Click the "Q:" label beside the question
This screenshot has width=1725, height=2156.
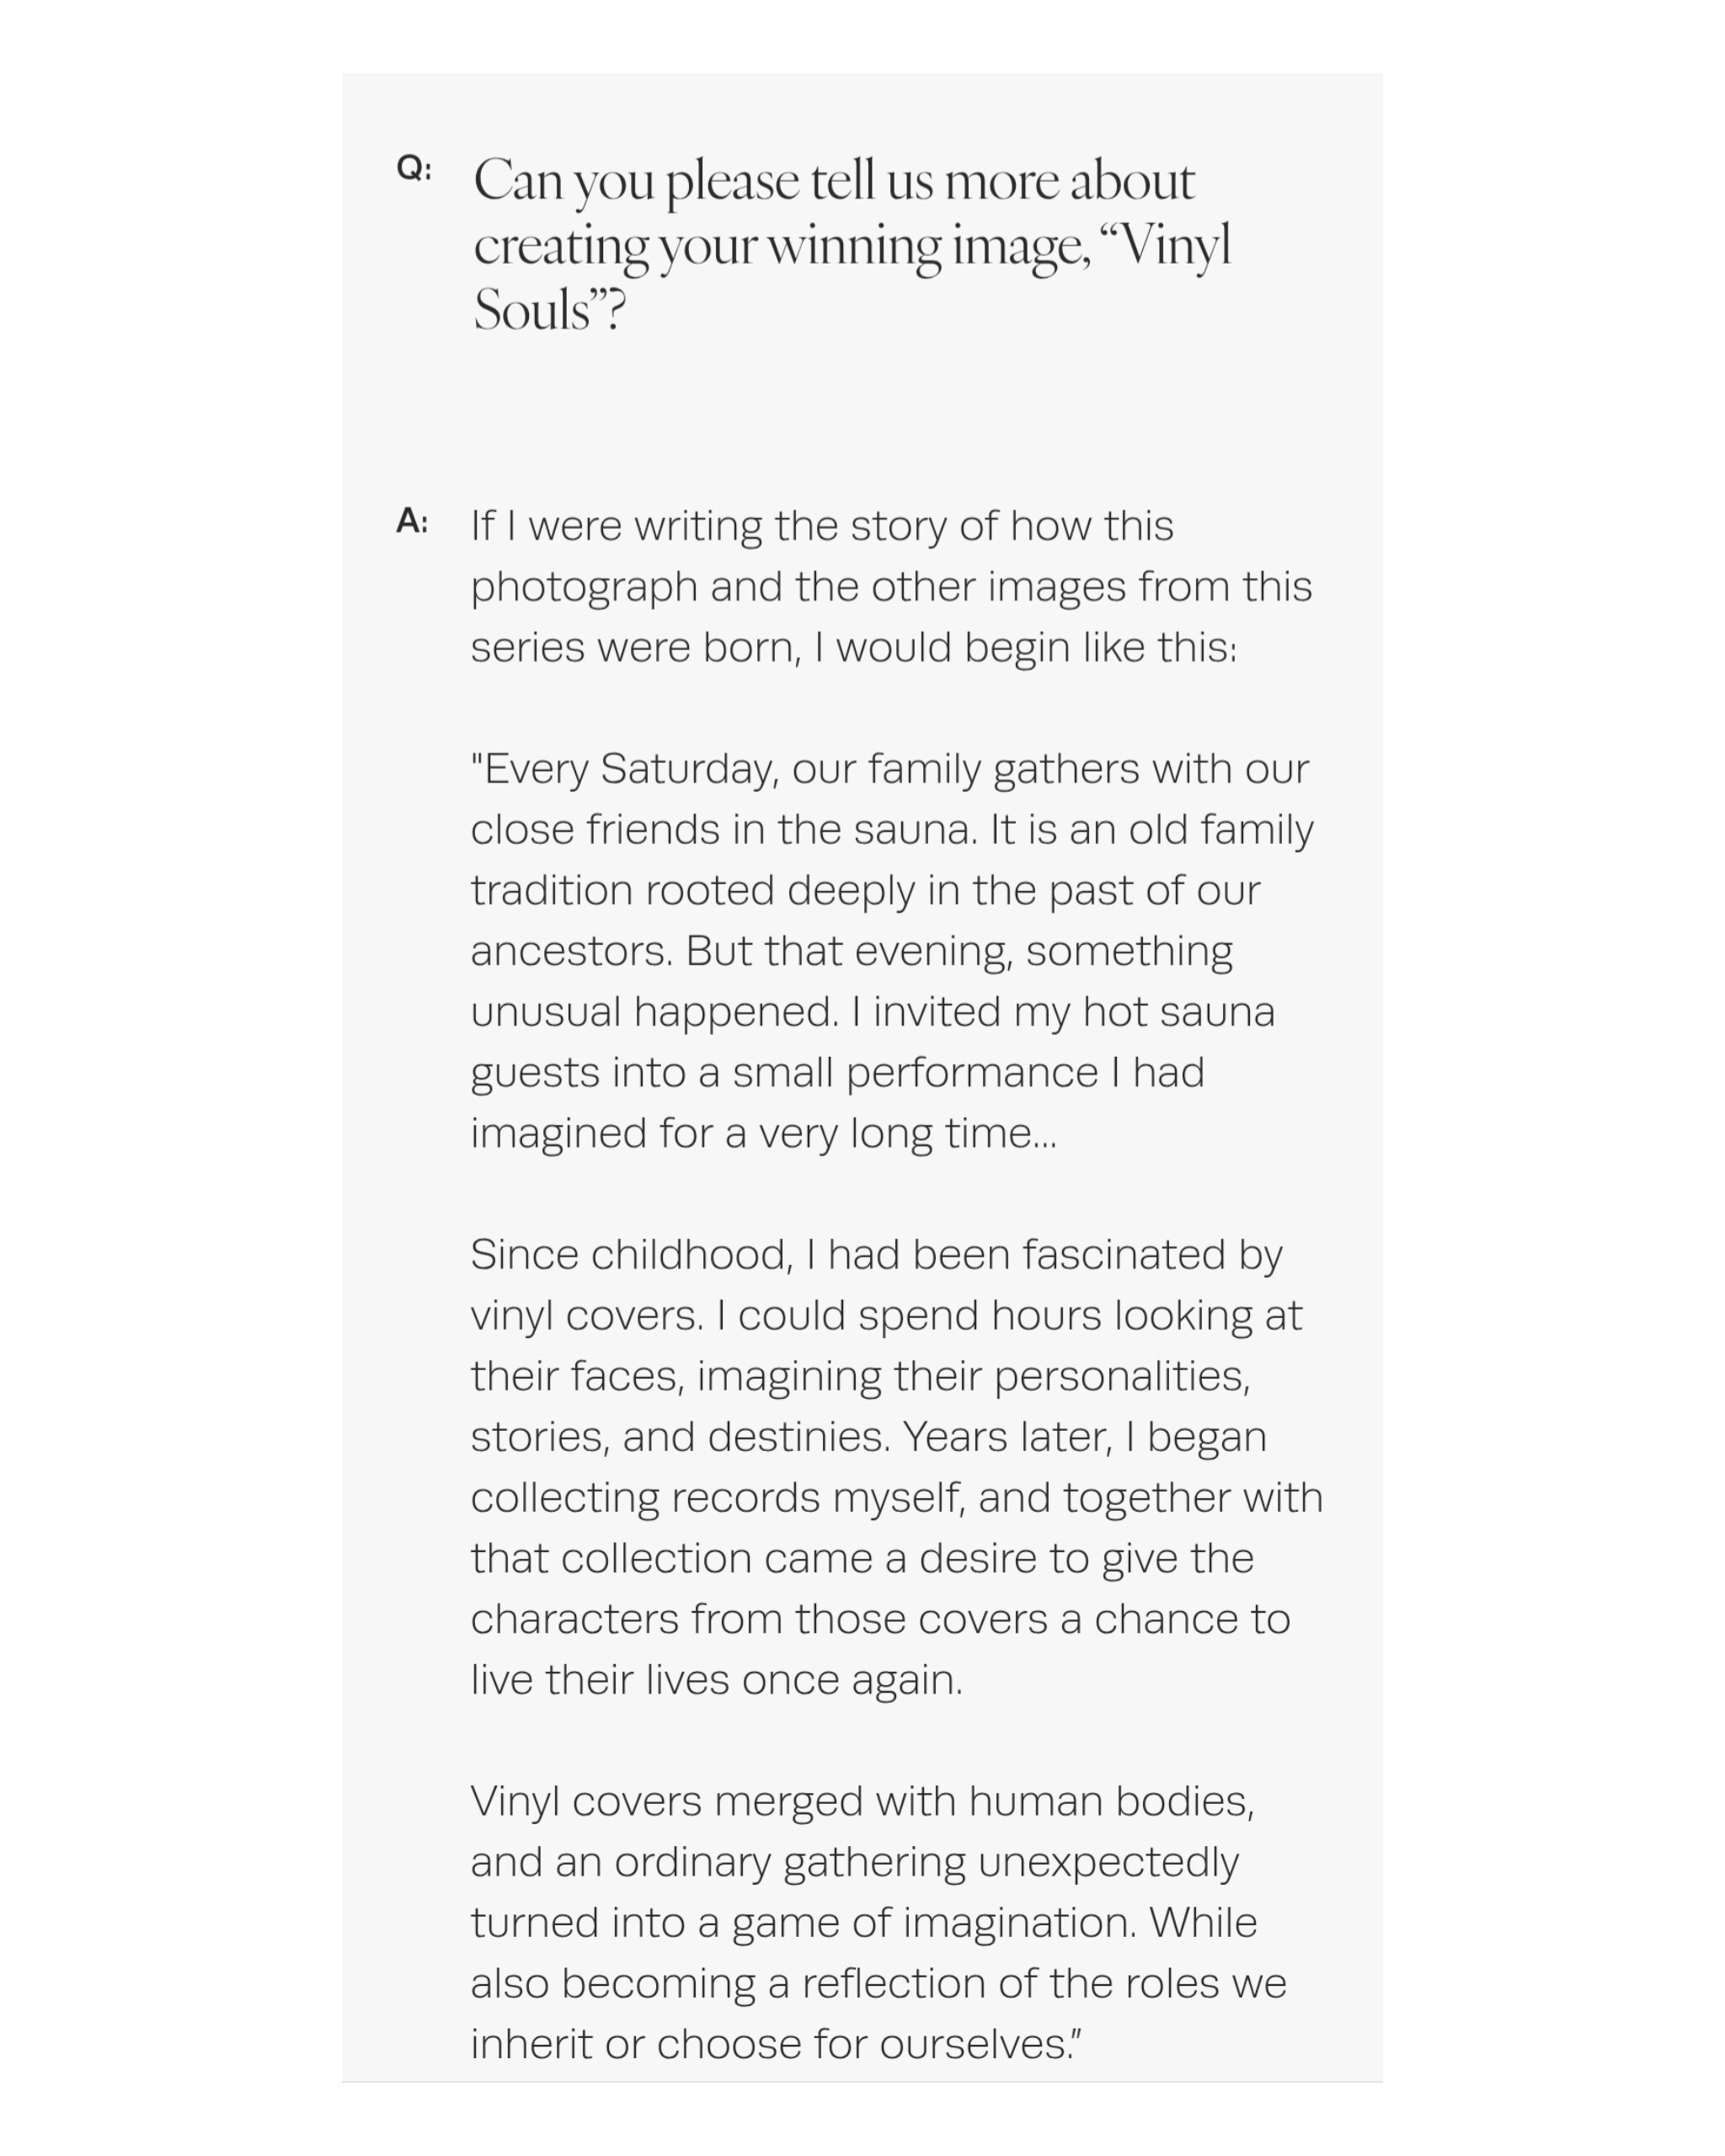pos(414,168)
